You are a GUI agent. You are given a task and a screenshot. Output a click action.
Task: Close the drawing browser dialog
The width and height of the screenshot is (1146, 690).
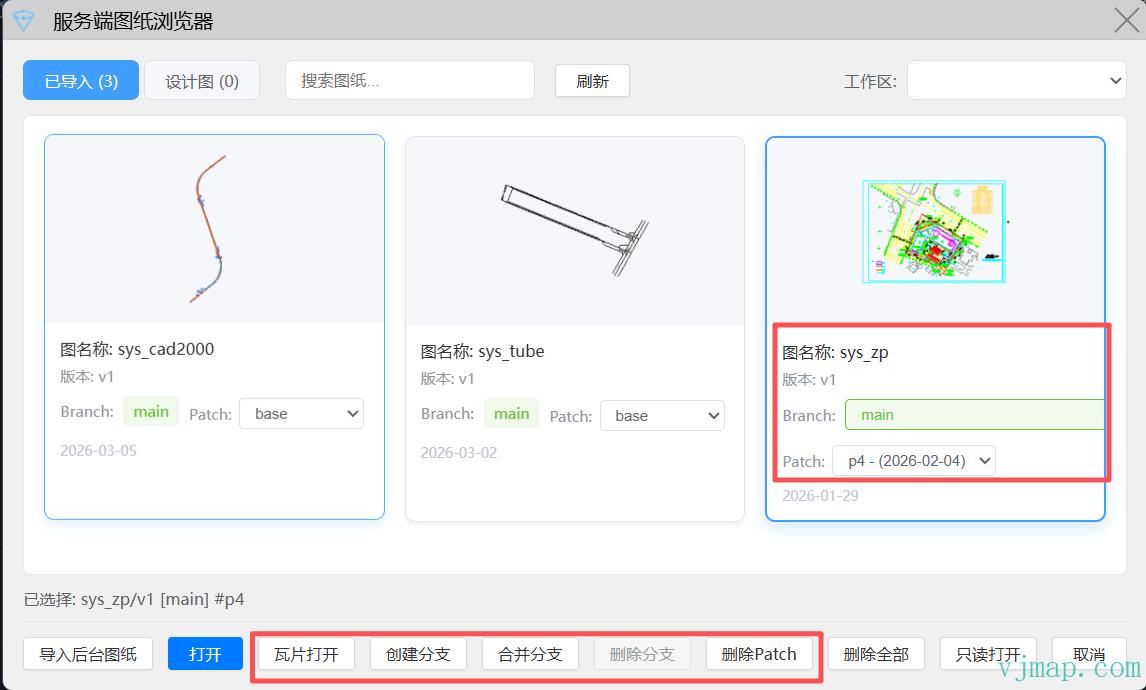pyautogui.click(x=1126, y=21)
